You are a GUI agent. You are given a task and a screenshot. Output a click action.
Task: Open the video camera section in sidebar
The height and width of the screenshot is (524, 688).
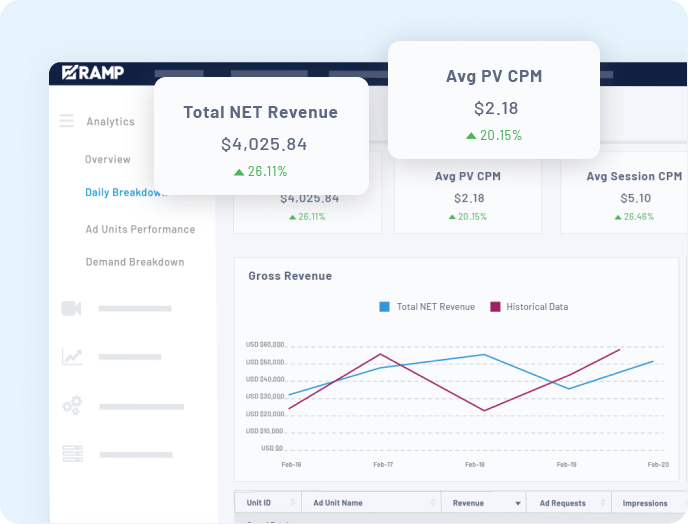click(x=71, y=308)
